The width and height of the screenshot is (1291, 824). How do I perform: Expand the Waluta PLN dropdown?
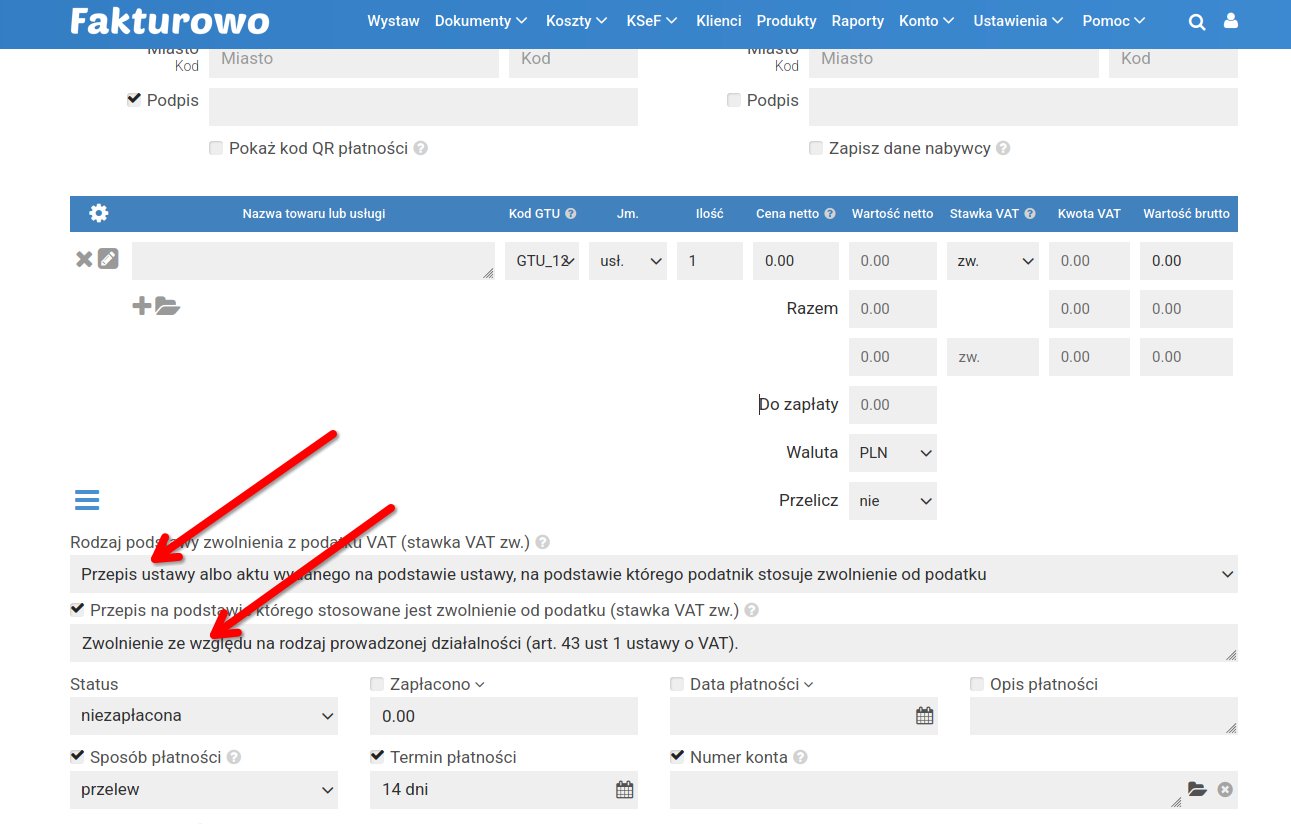(892, 453)
